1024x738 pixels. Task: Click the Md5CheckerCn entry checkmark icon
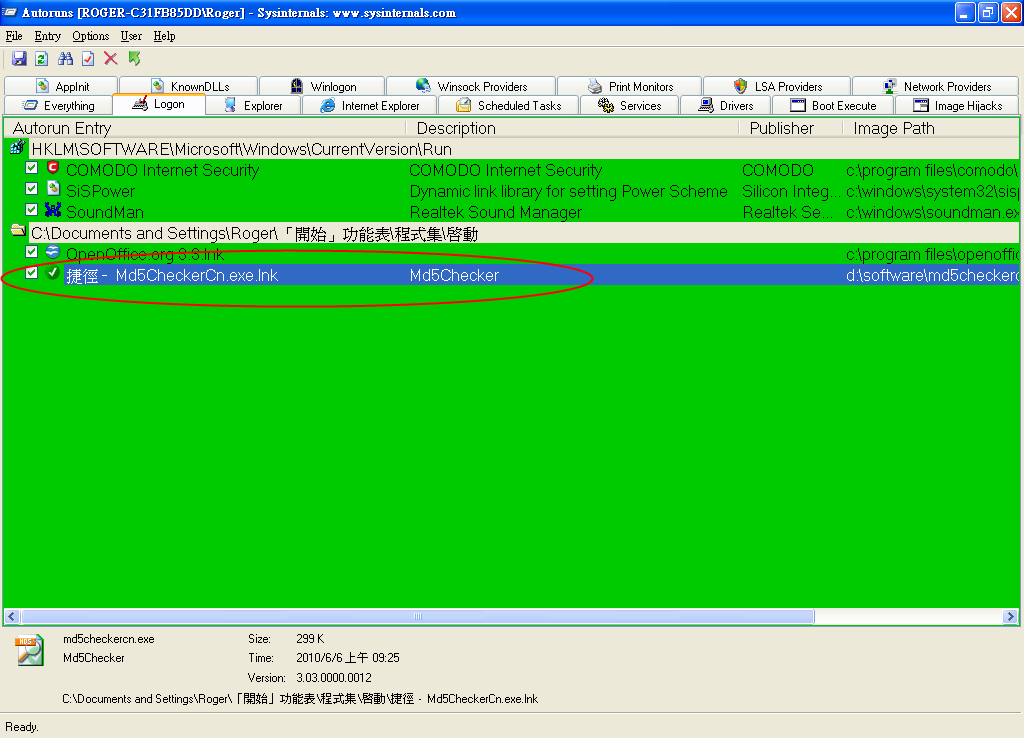54,273
